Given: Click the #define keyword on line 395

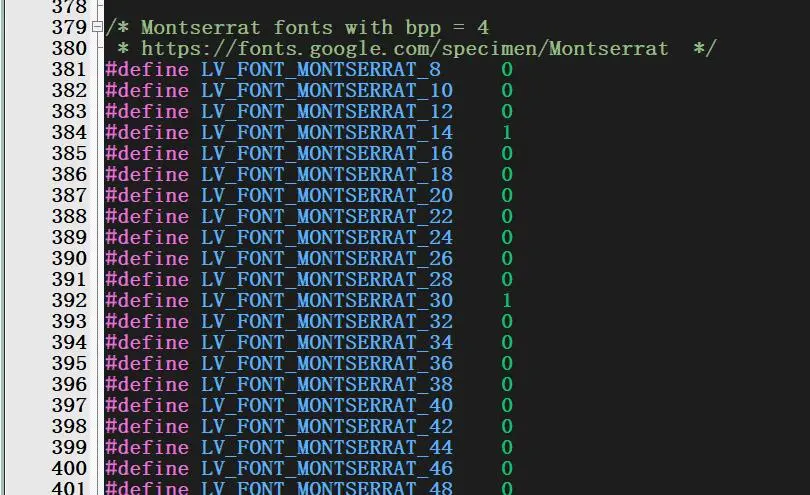Looking at the screenshot, I should click(x=147, y=363).
